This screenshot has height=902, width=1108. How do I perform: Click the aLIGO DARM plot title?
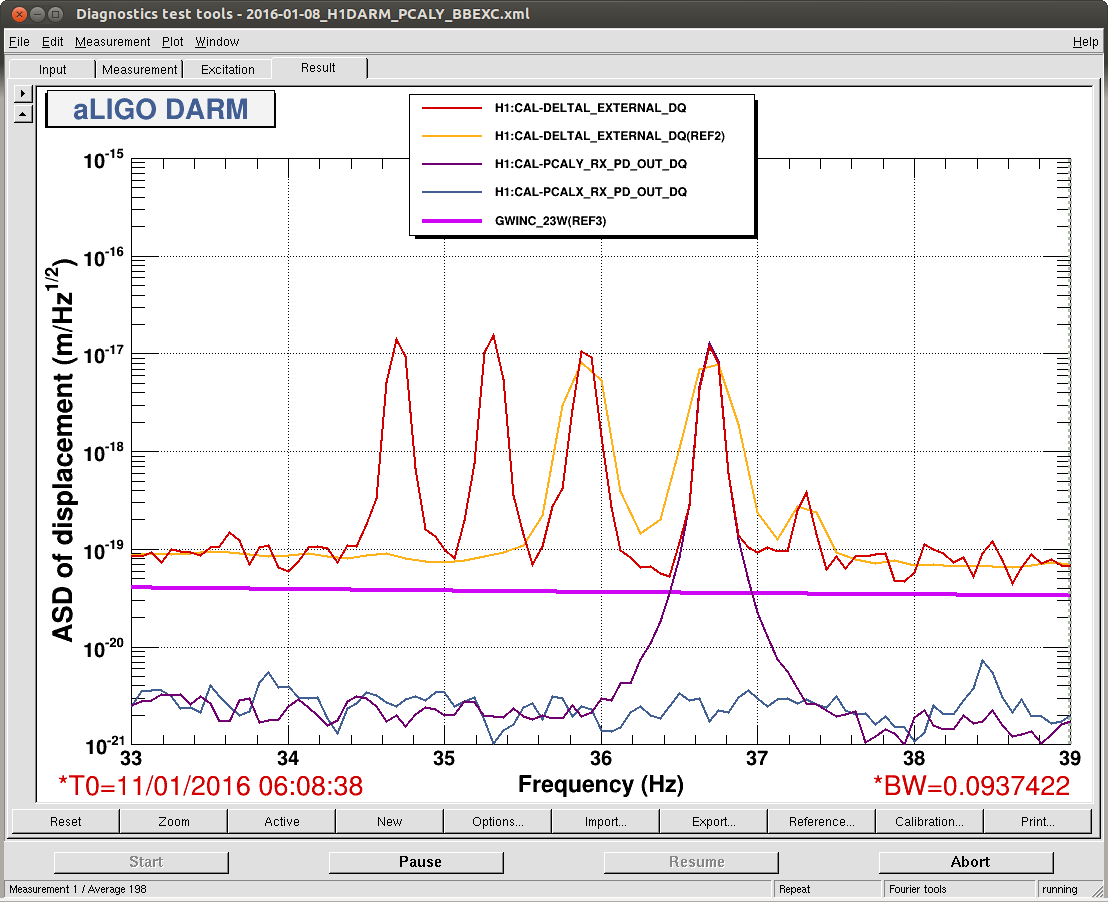[x=160, y=109]
